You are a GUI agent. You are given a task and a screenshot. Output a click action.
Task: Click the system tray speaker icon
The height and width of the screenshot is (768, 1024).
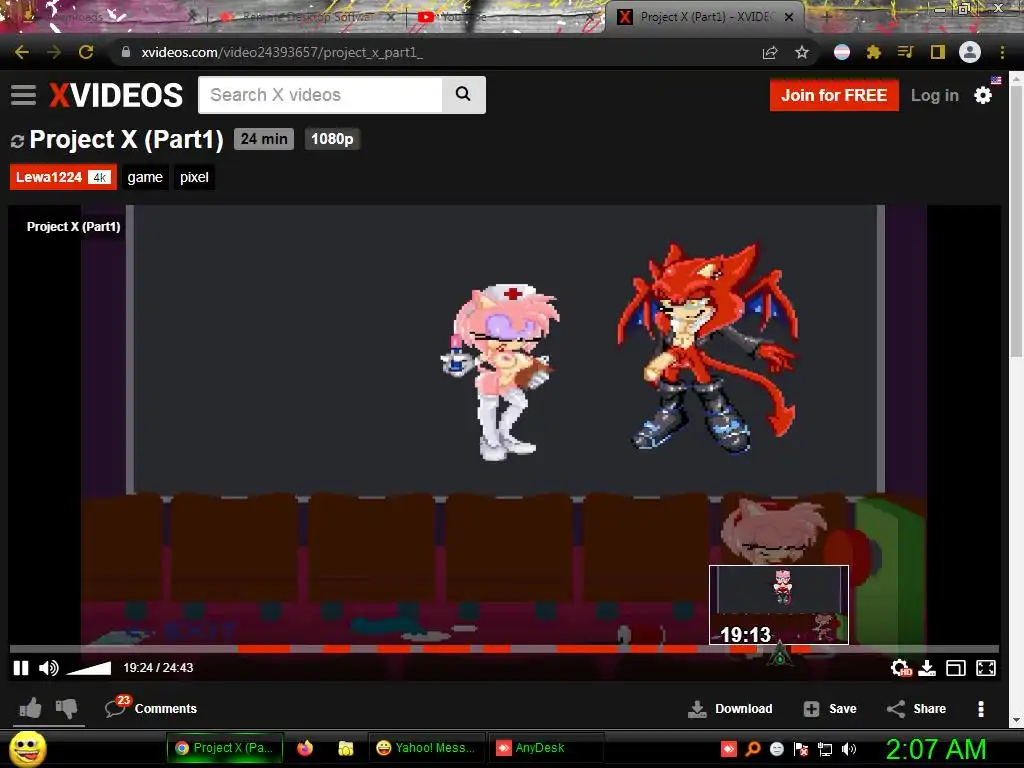point(848,749)
